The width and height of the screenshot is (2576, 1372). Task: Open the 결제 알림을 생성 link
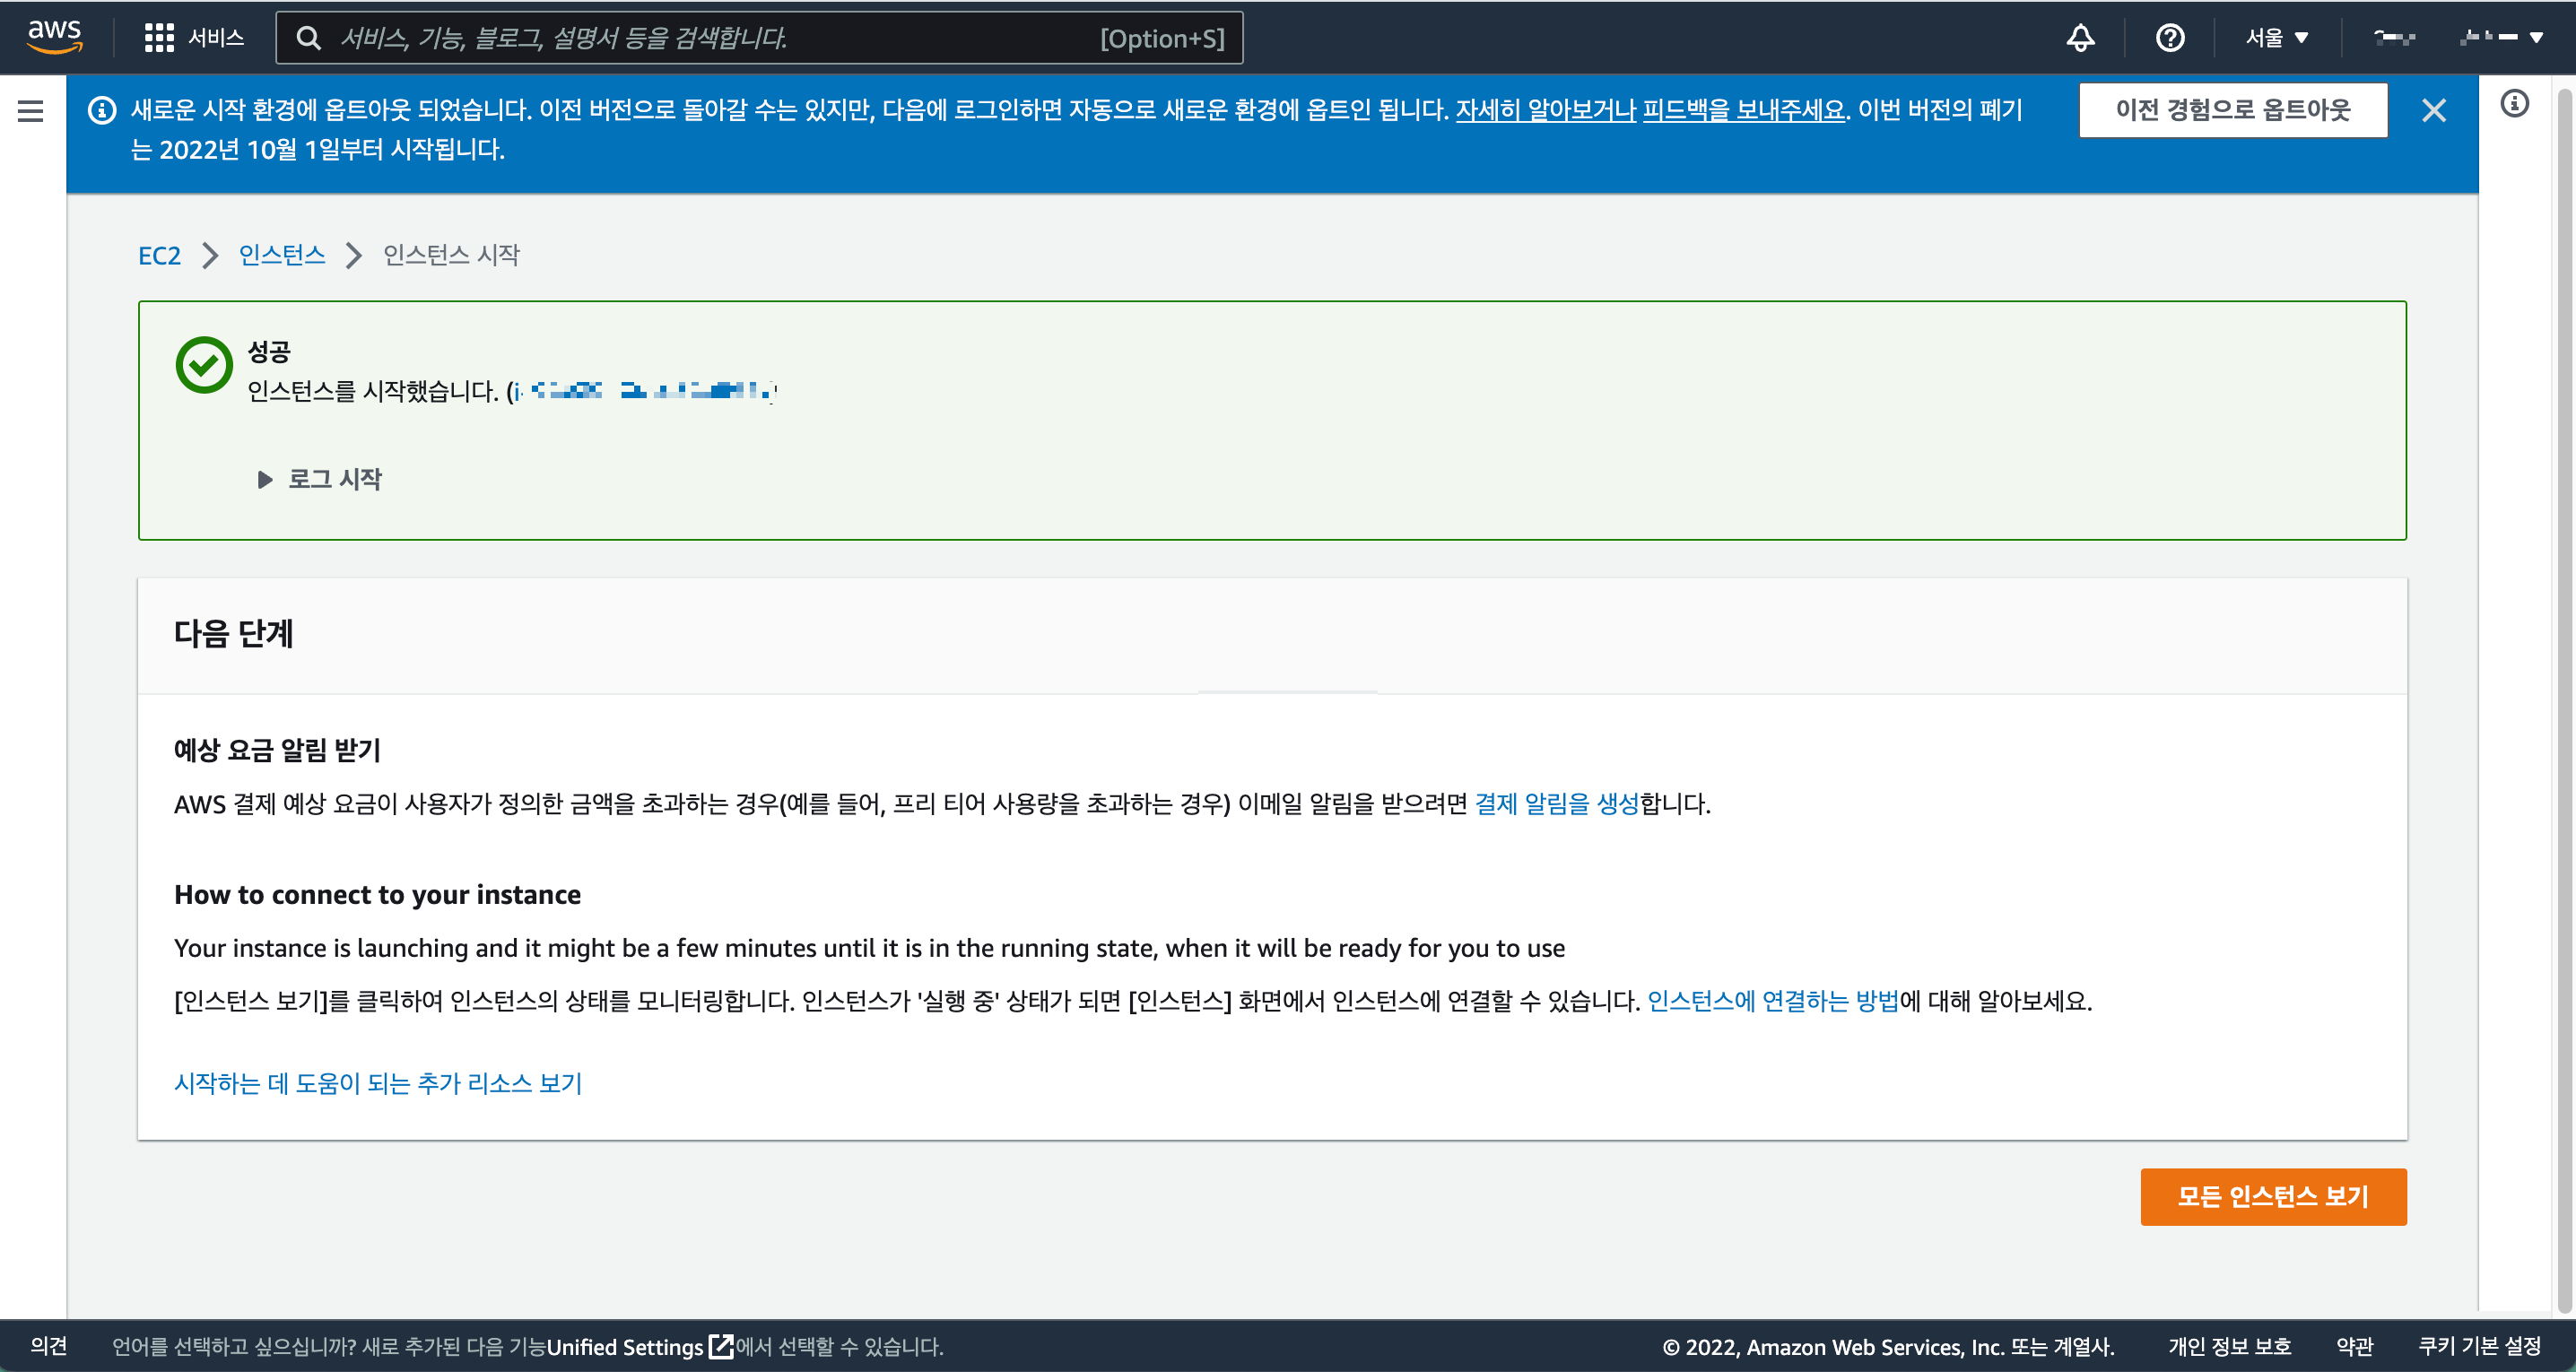(1556, 803)
